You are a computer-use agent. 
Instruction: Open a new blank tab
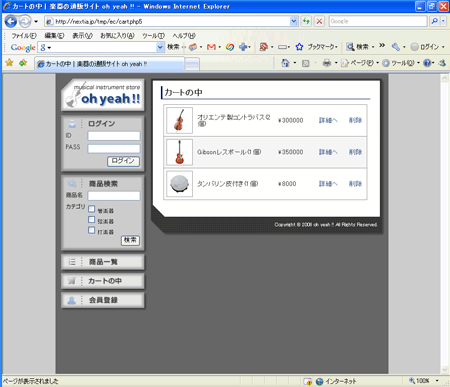192,64
